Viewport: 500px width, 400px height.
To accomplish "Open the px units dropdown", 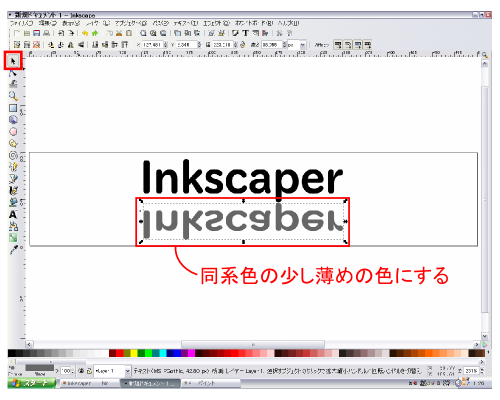I will click(303, 45).
